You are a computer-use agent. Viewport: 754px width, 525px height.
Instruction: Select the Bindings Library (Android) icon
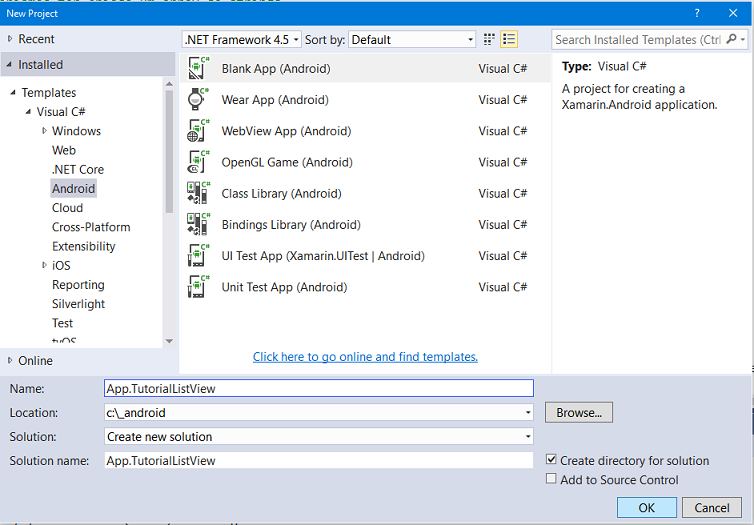click(199, 225)
